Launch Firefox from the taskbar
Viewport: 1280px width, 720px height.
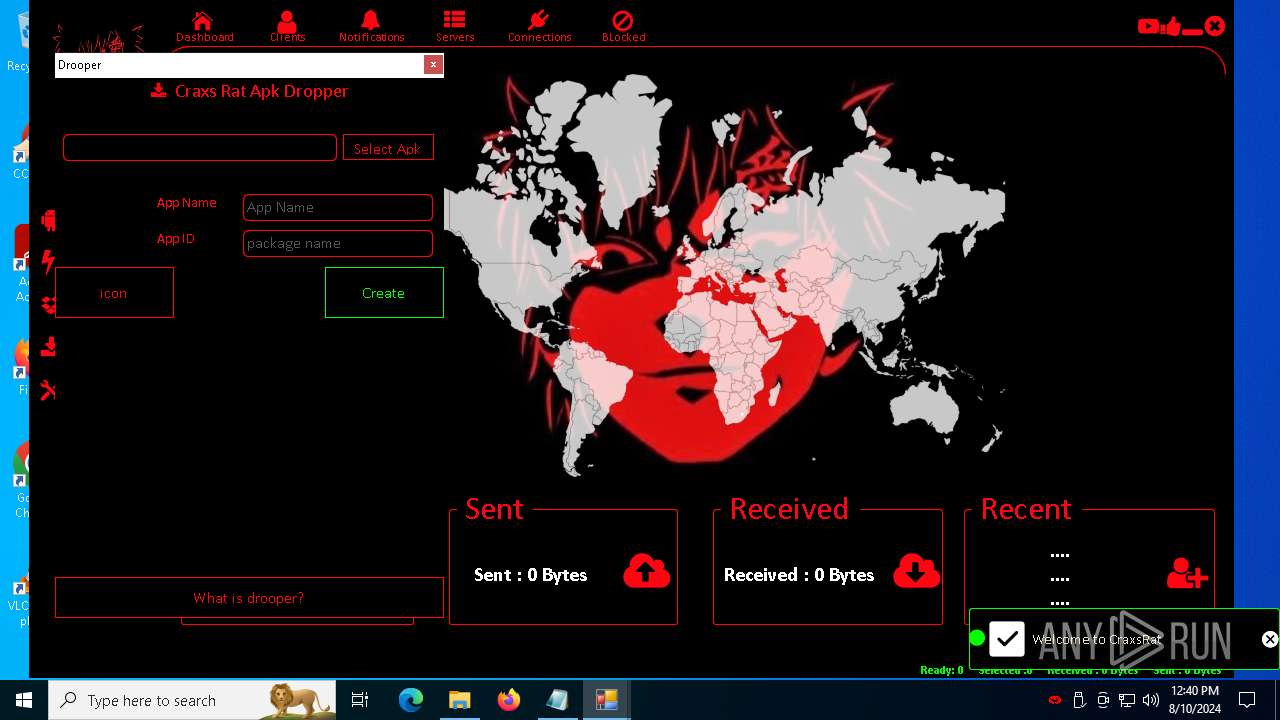click(x=508, y=700)
